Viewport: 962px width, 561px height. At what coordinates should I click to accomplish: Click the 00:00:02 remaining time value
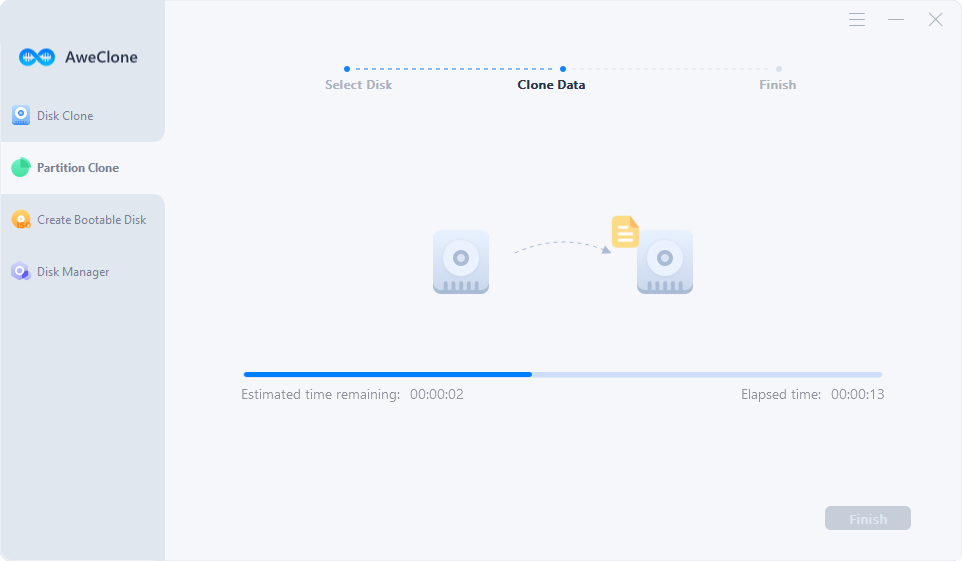pyautogui.click(x=437, y=394)
